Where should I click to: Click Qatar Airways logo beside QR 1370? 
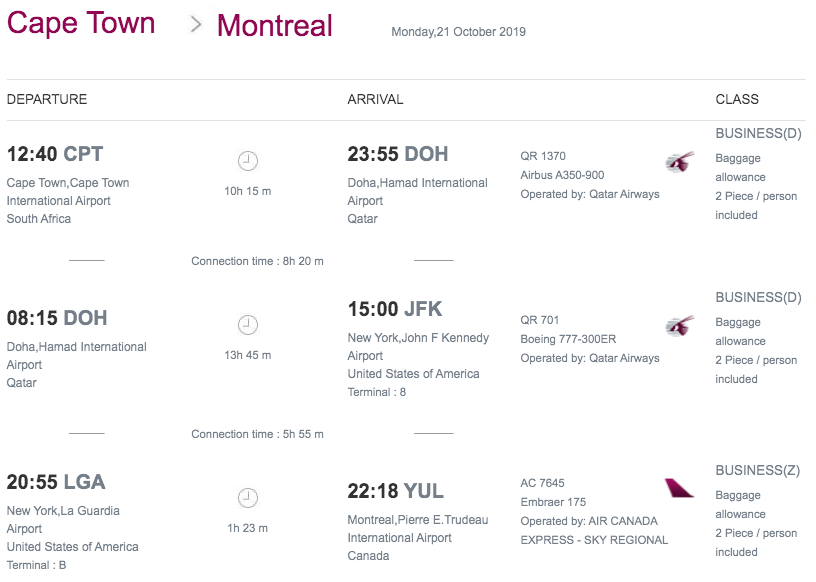click(680, 162)
